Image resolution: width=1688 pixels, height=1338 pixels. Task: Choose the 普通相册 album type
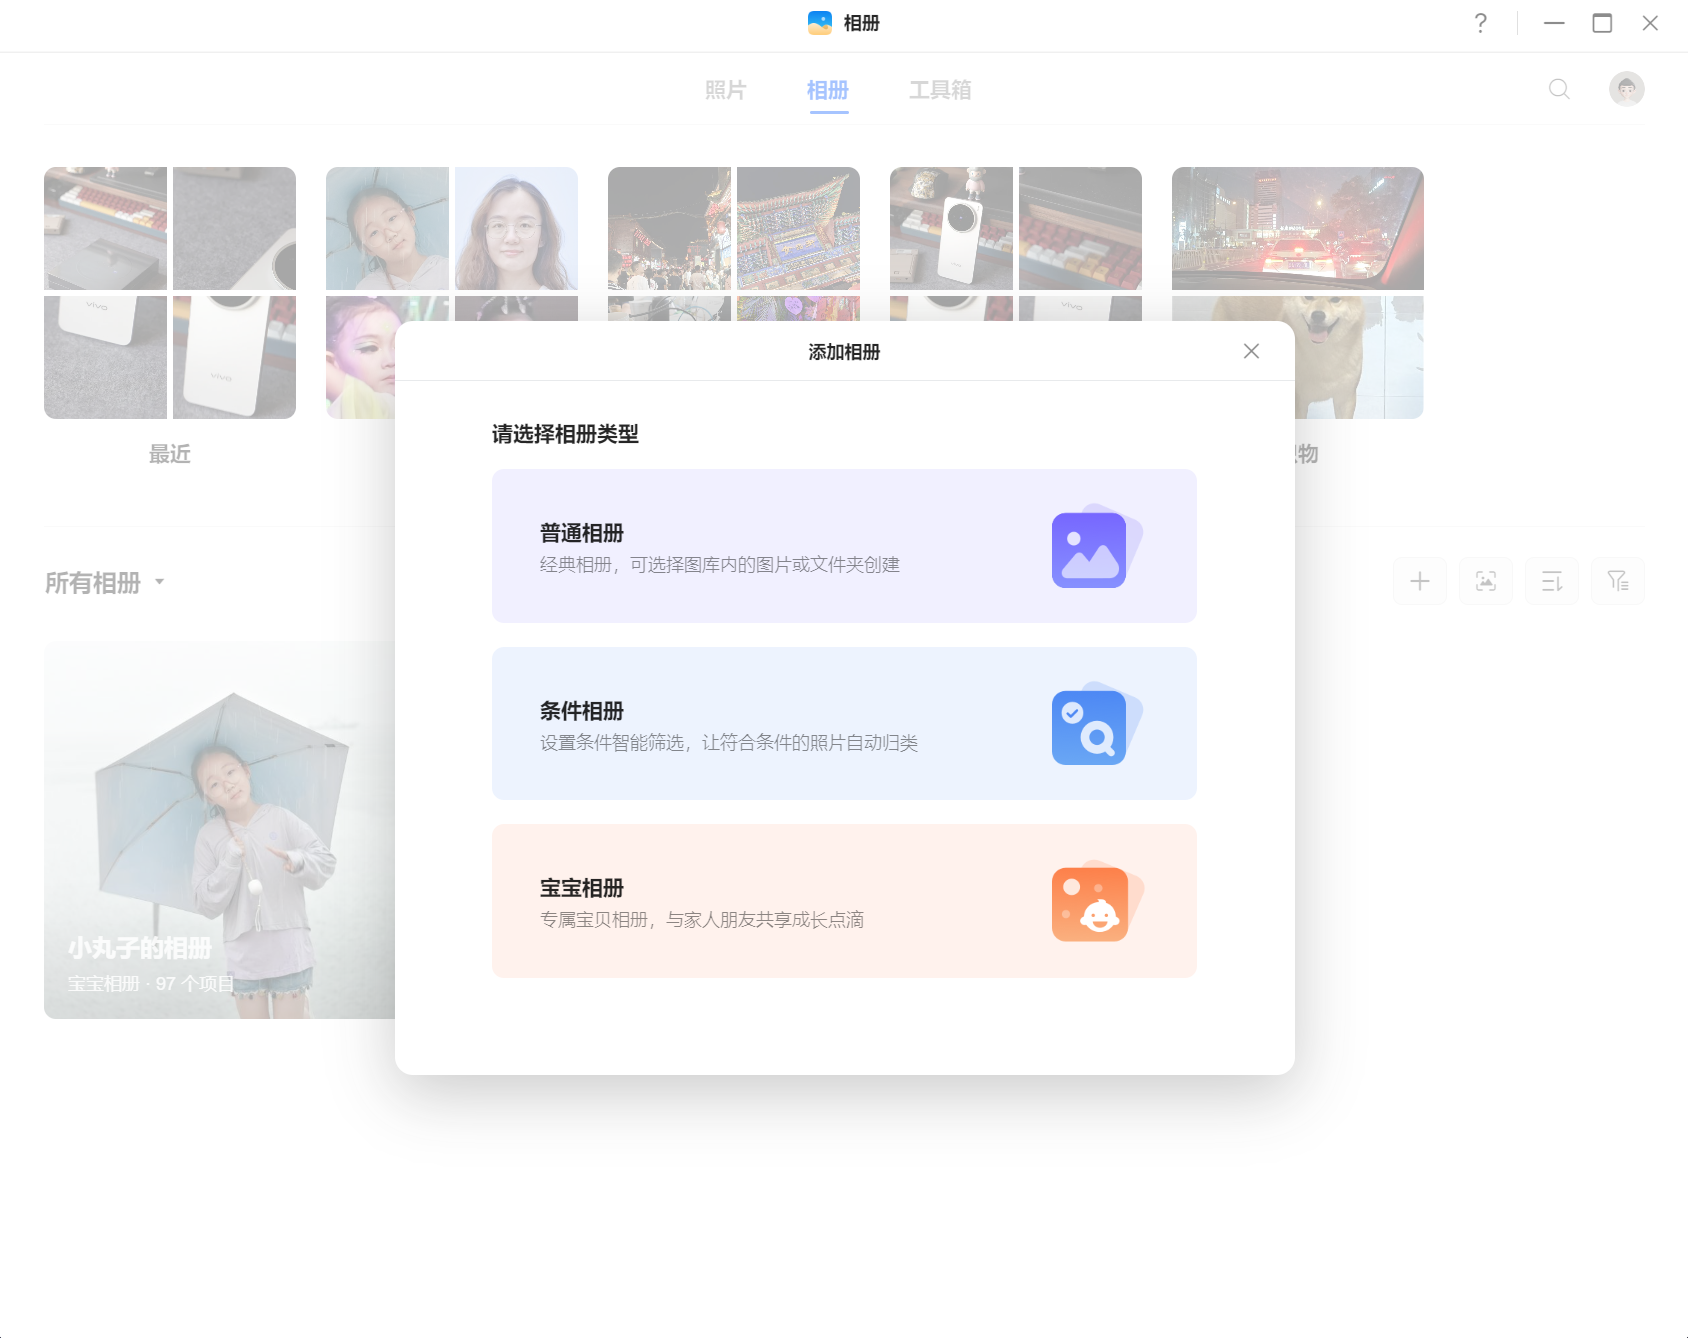[x=844, y=546]
